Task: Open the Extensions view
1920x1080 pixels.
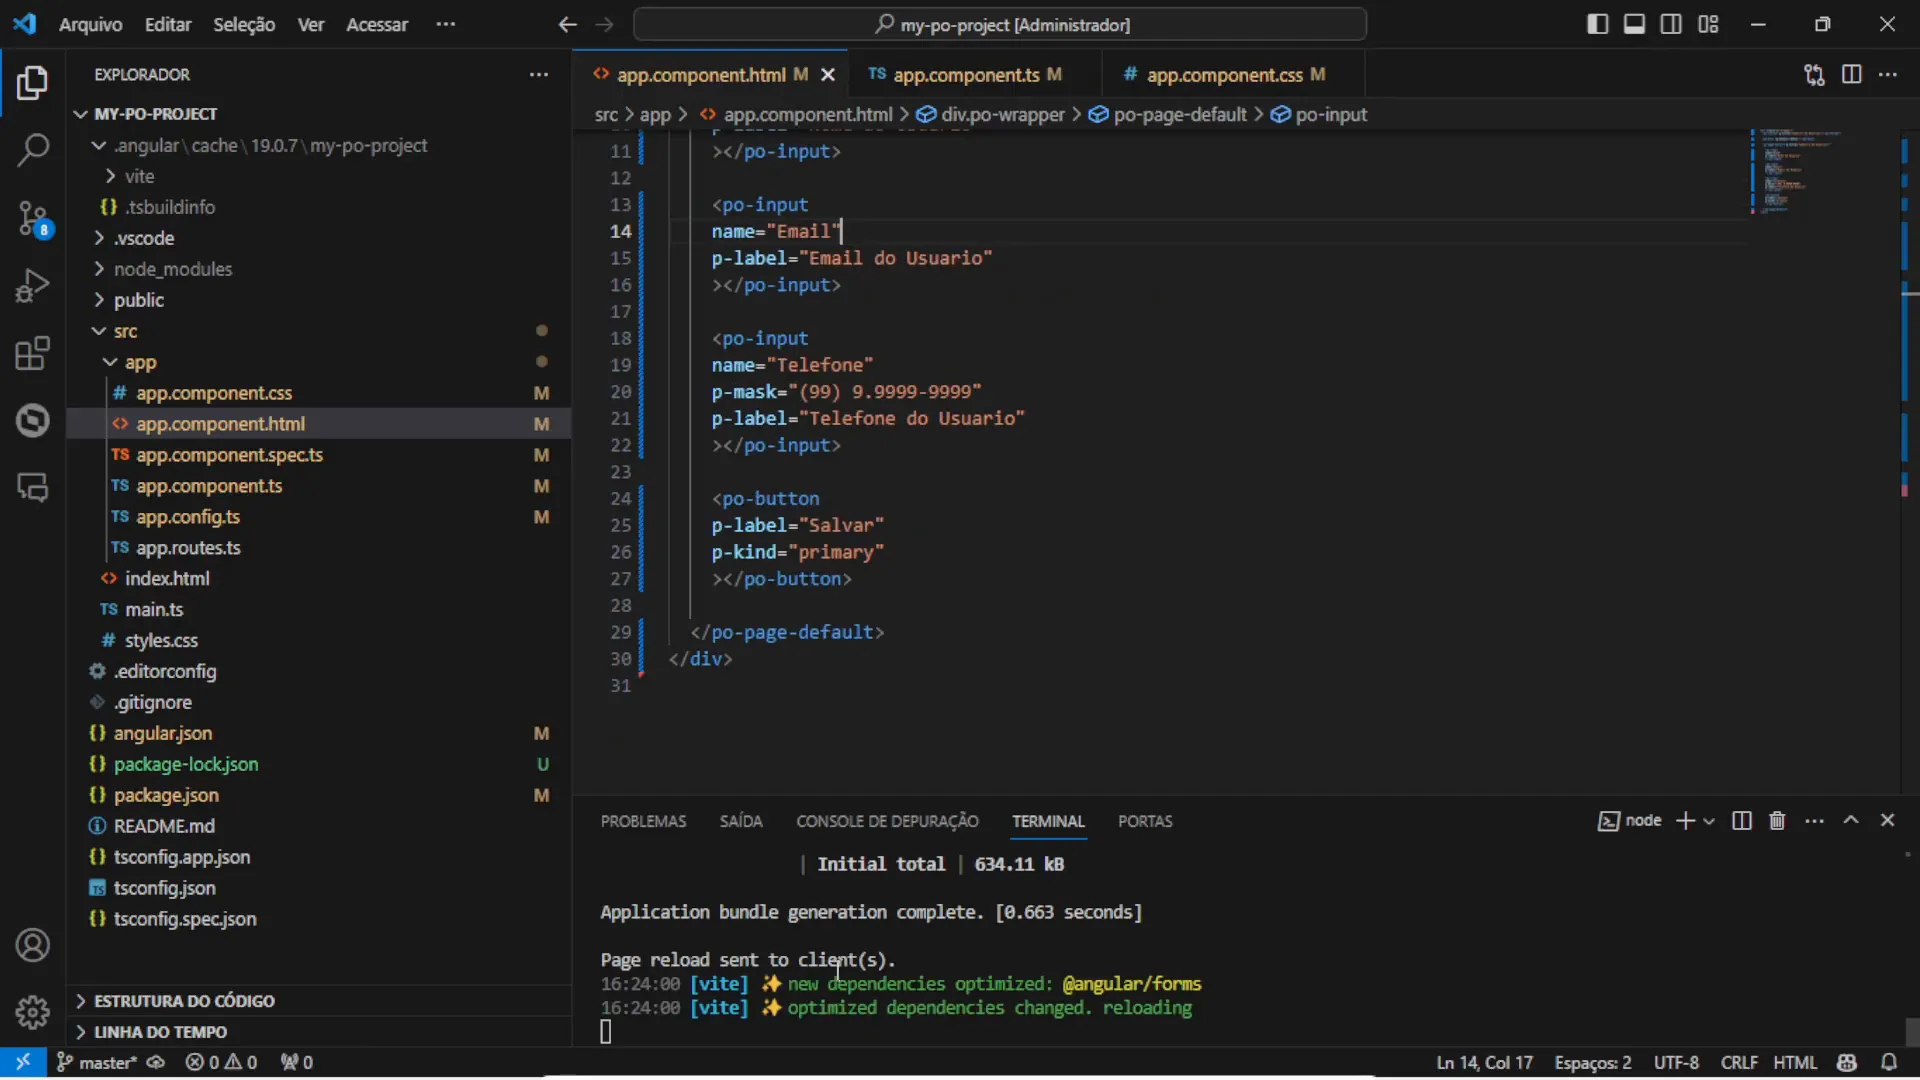Action: tap(32, 353)
